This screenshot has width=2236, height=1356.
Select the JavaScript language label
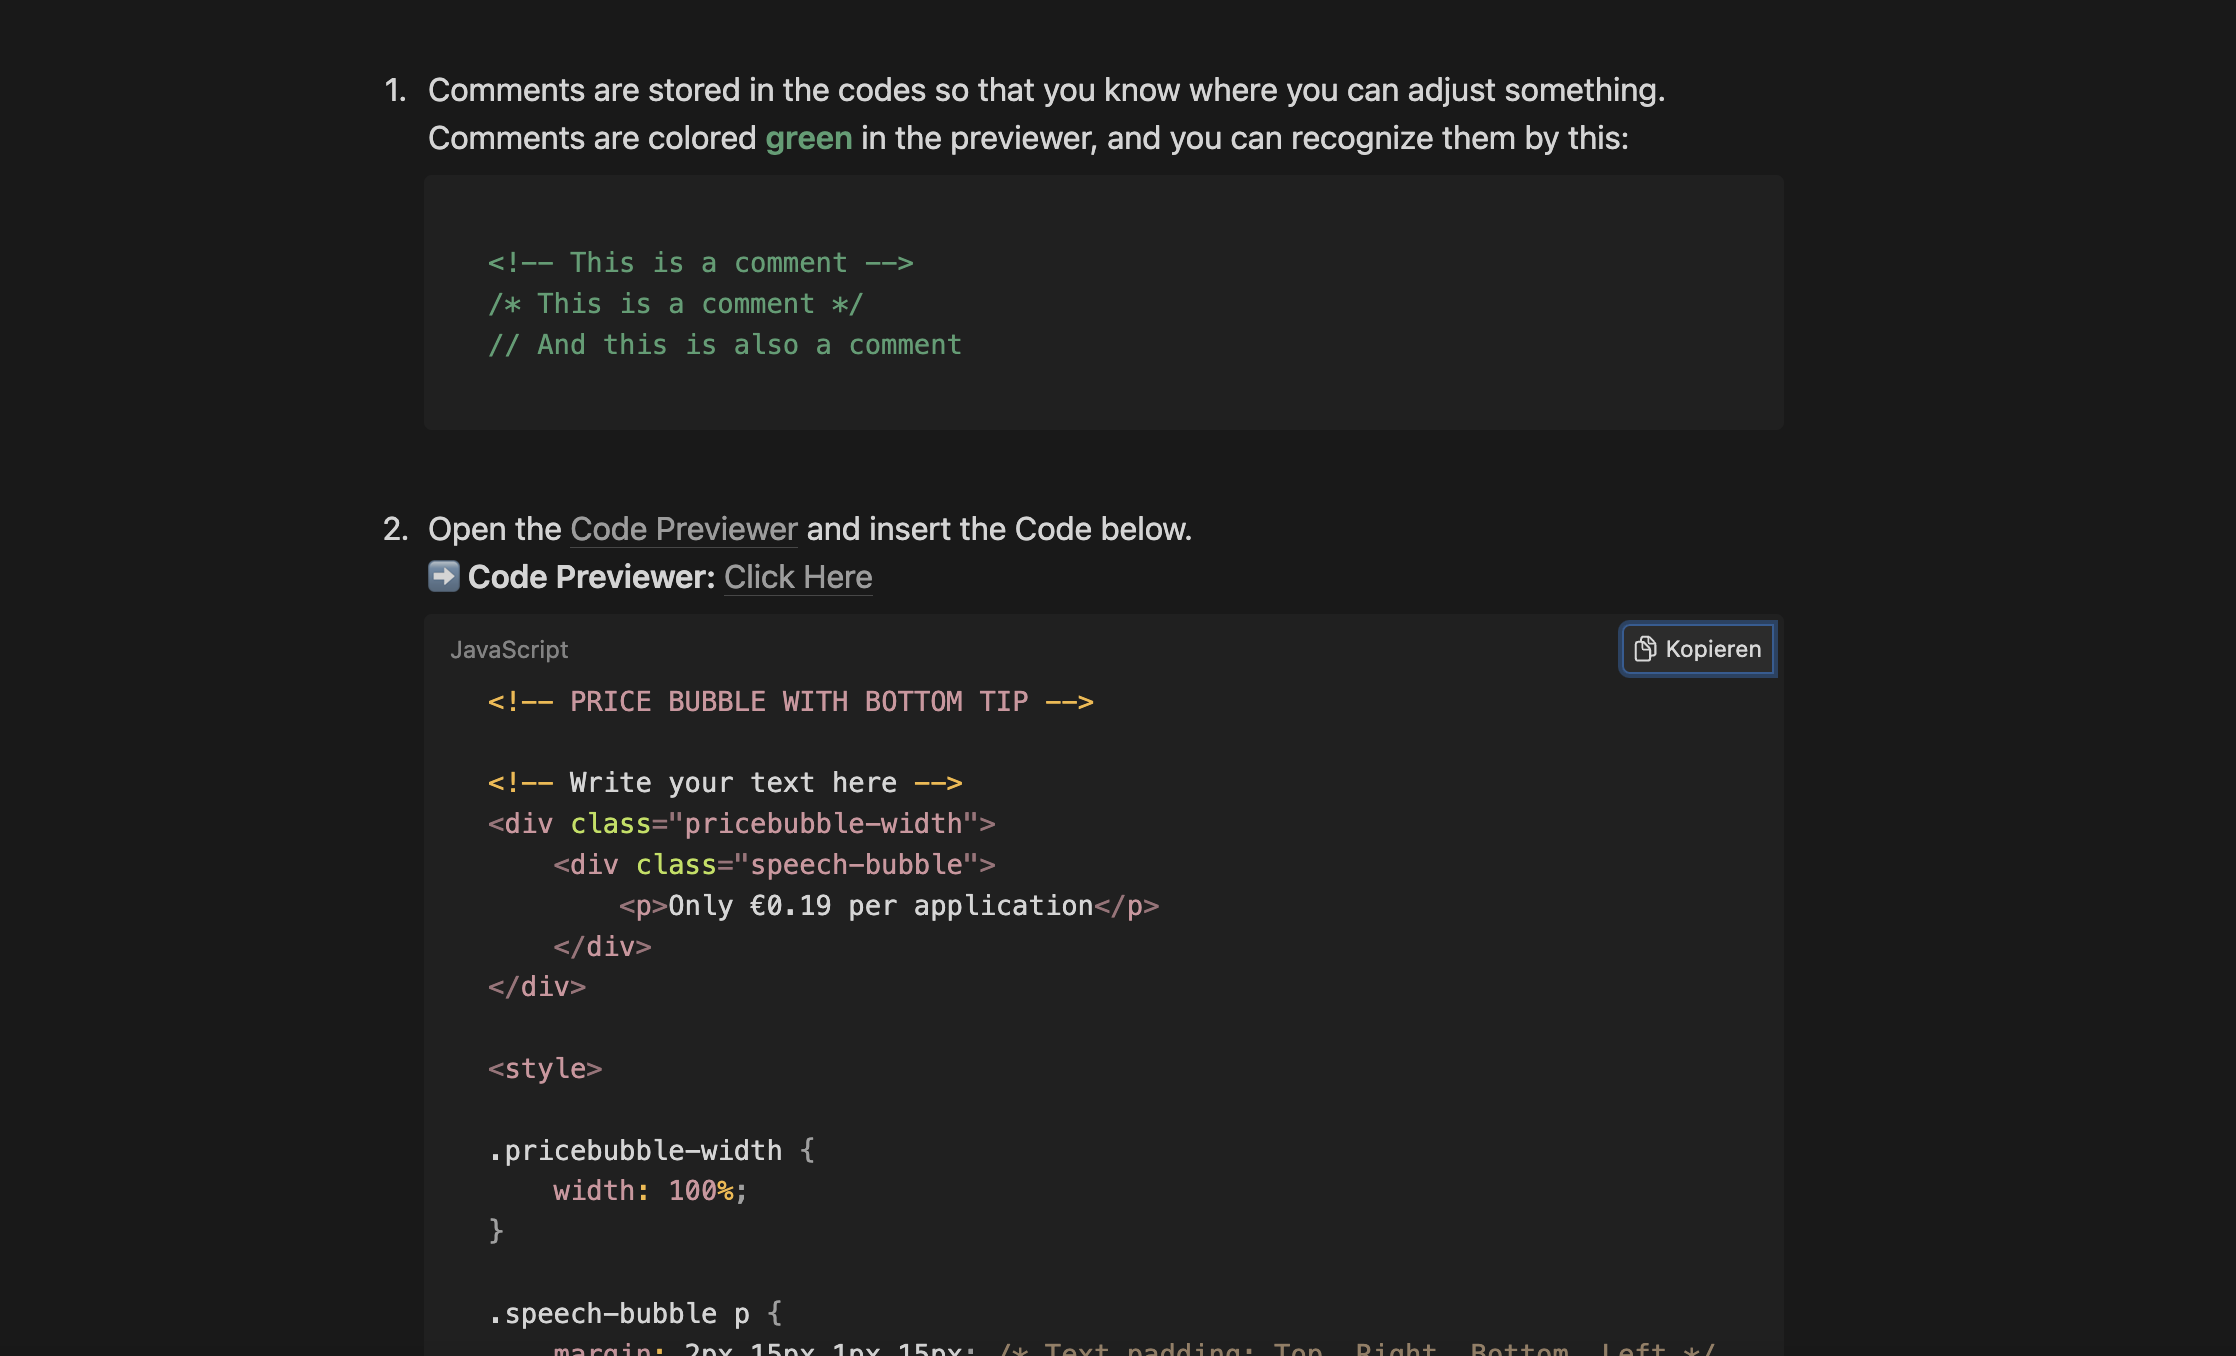click(x=508, y=650)
